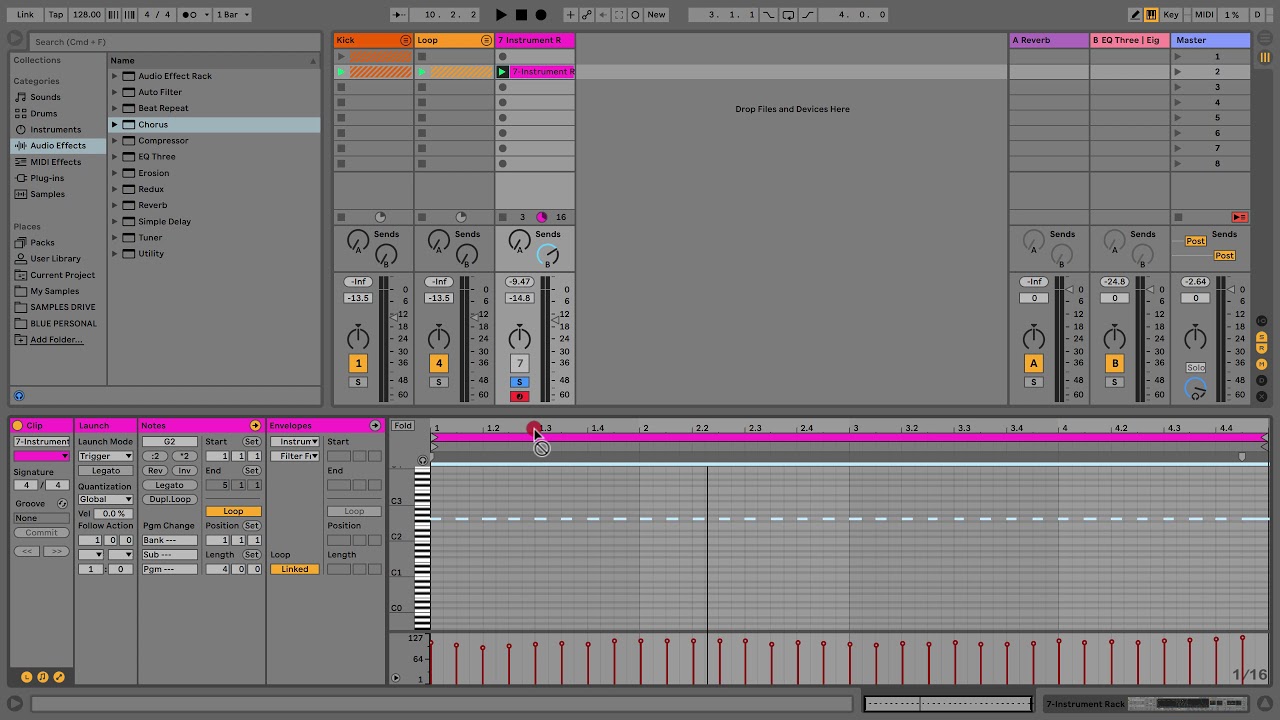Screen dimensions: 1280x720
Task: Show Envelopes box arrow icon
Action: pos(375,426)
